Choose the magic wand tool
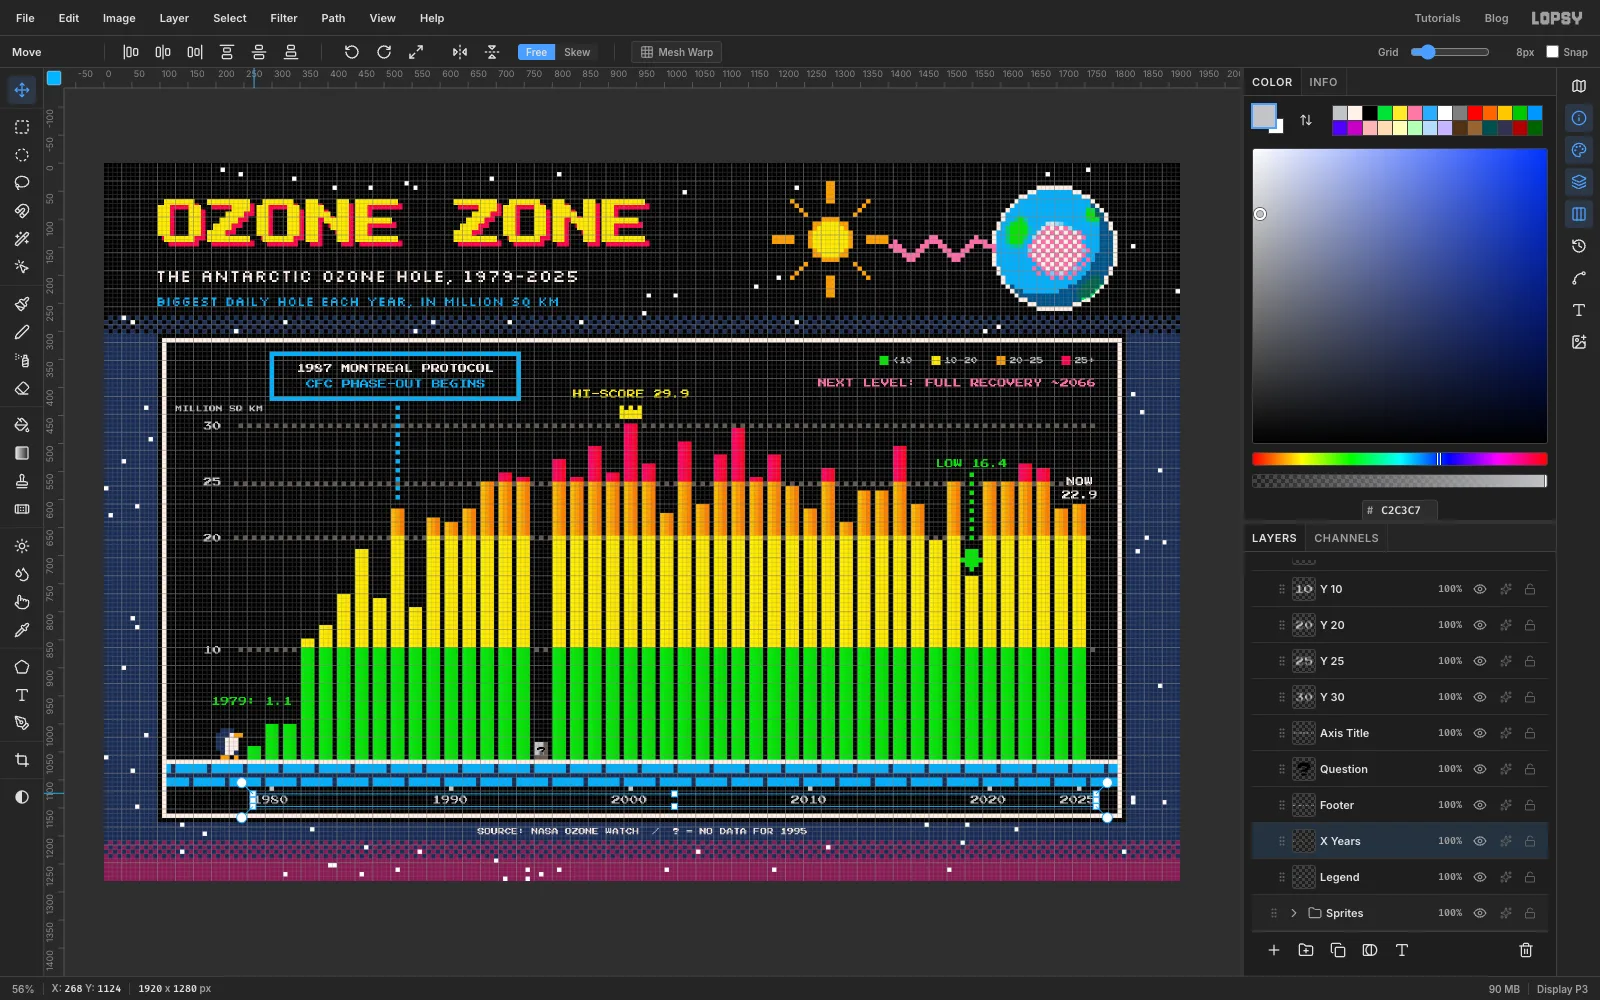 (x=22, y=239)
